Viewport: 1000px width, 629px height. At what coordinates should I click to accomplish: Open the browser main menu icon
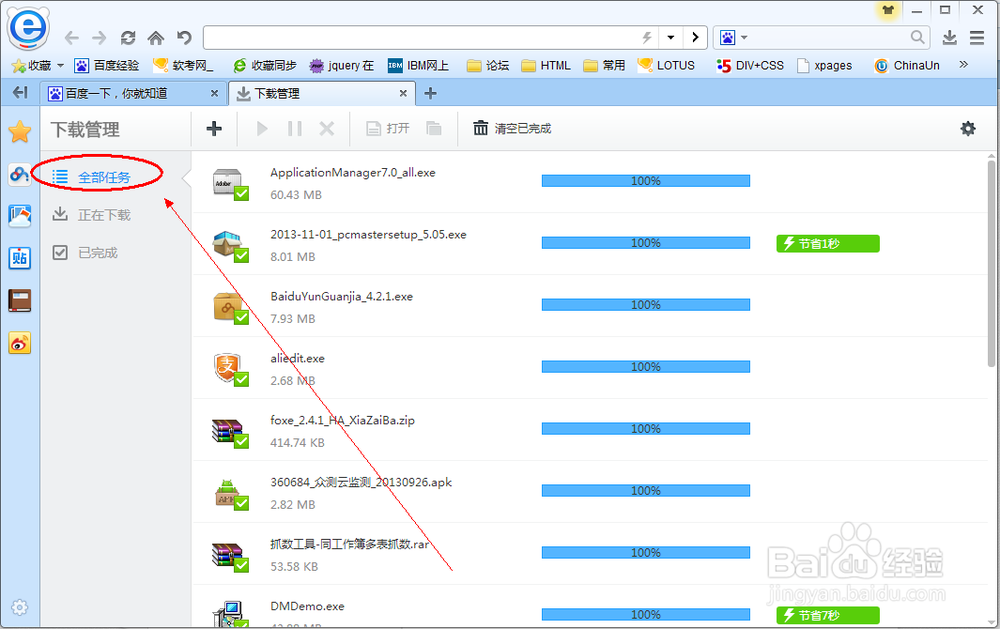pyautogui.click(x=977, y=38)
